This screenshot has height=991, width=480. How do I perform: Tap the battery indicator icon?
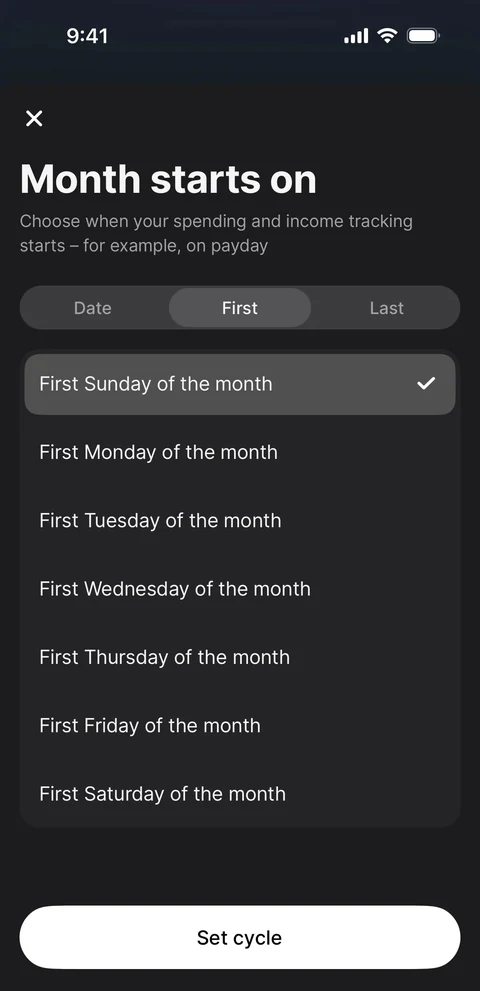[x=423, y=36]
